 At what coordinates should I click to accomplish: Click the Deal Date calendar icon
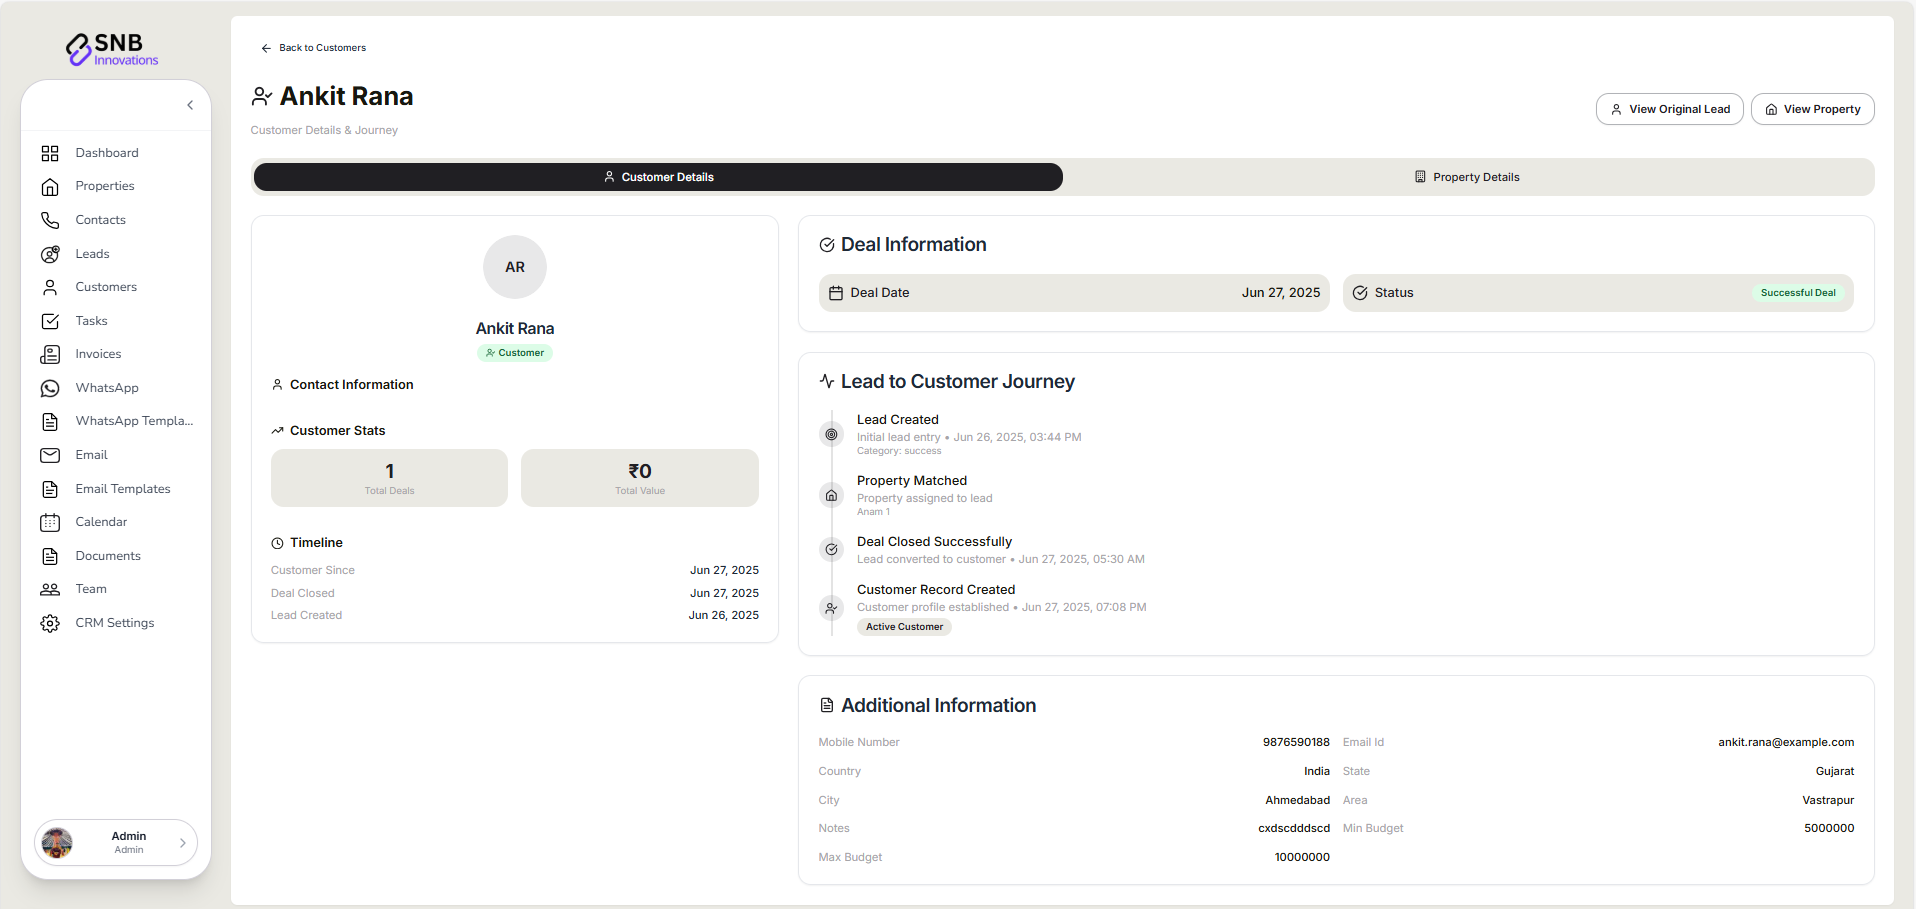pos(836,293)
